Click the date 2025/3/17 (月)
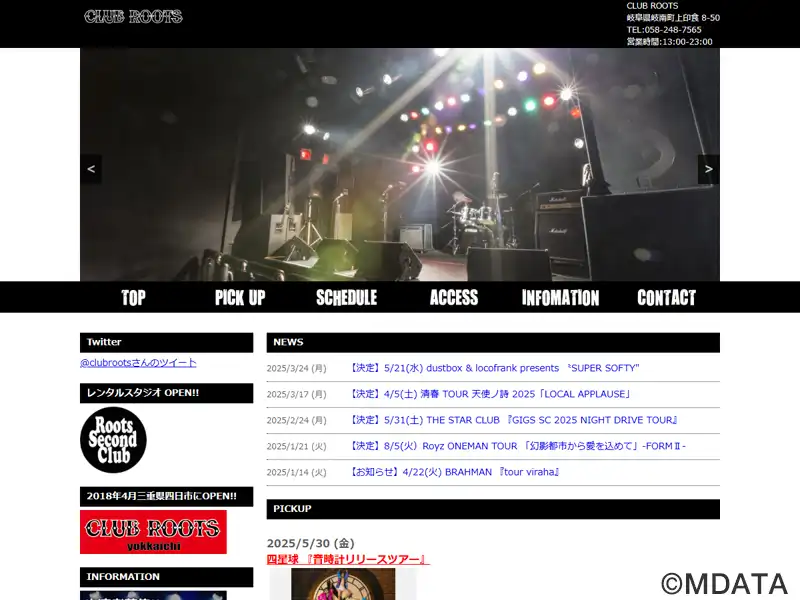The image size is (800, 600). pyautogui.click(x=296, y=394)
